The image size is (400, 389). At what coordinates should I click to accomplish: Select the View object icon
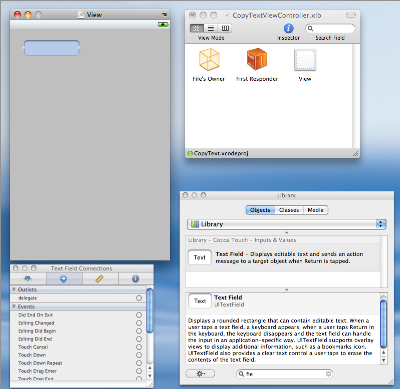(305, 60)
